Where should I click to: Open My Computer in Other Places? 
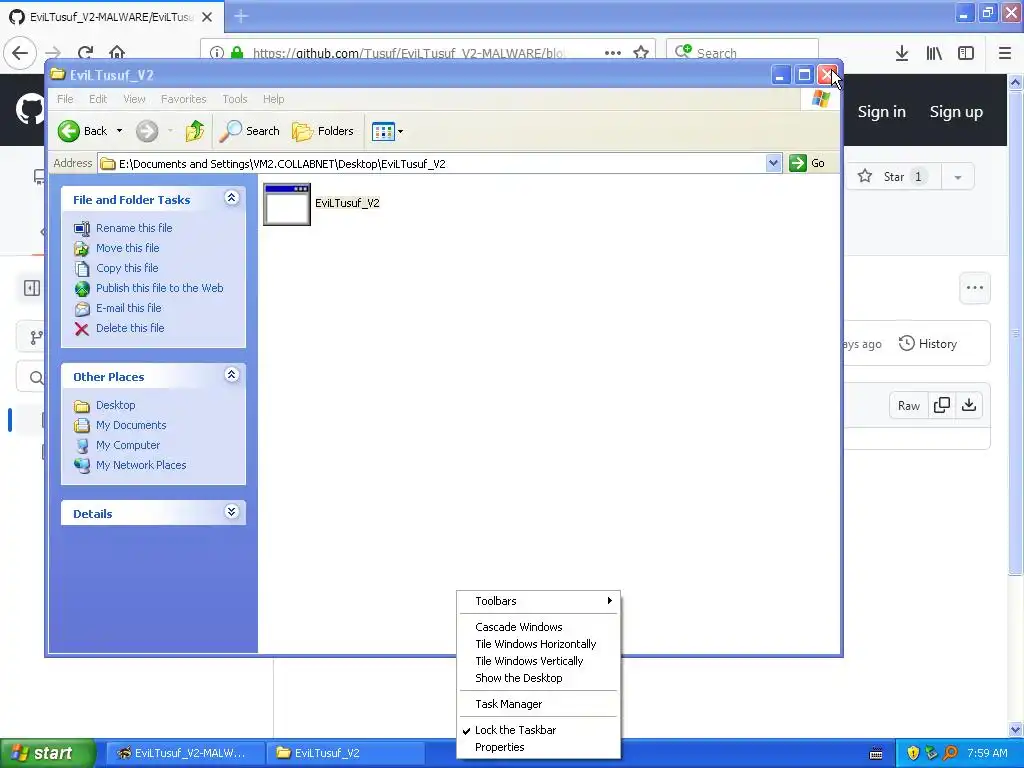click(127, 445)
